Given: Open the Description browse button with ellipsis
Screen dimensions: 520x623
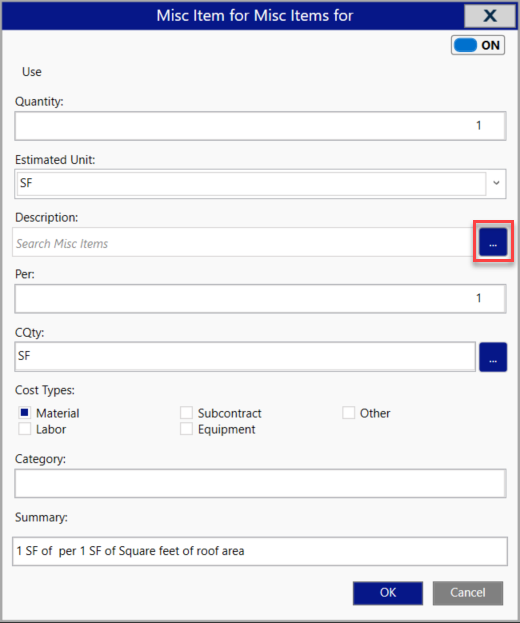Looking at the screenshot, I should click(x=493, y=242).
